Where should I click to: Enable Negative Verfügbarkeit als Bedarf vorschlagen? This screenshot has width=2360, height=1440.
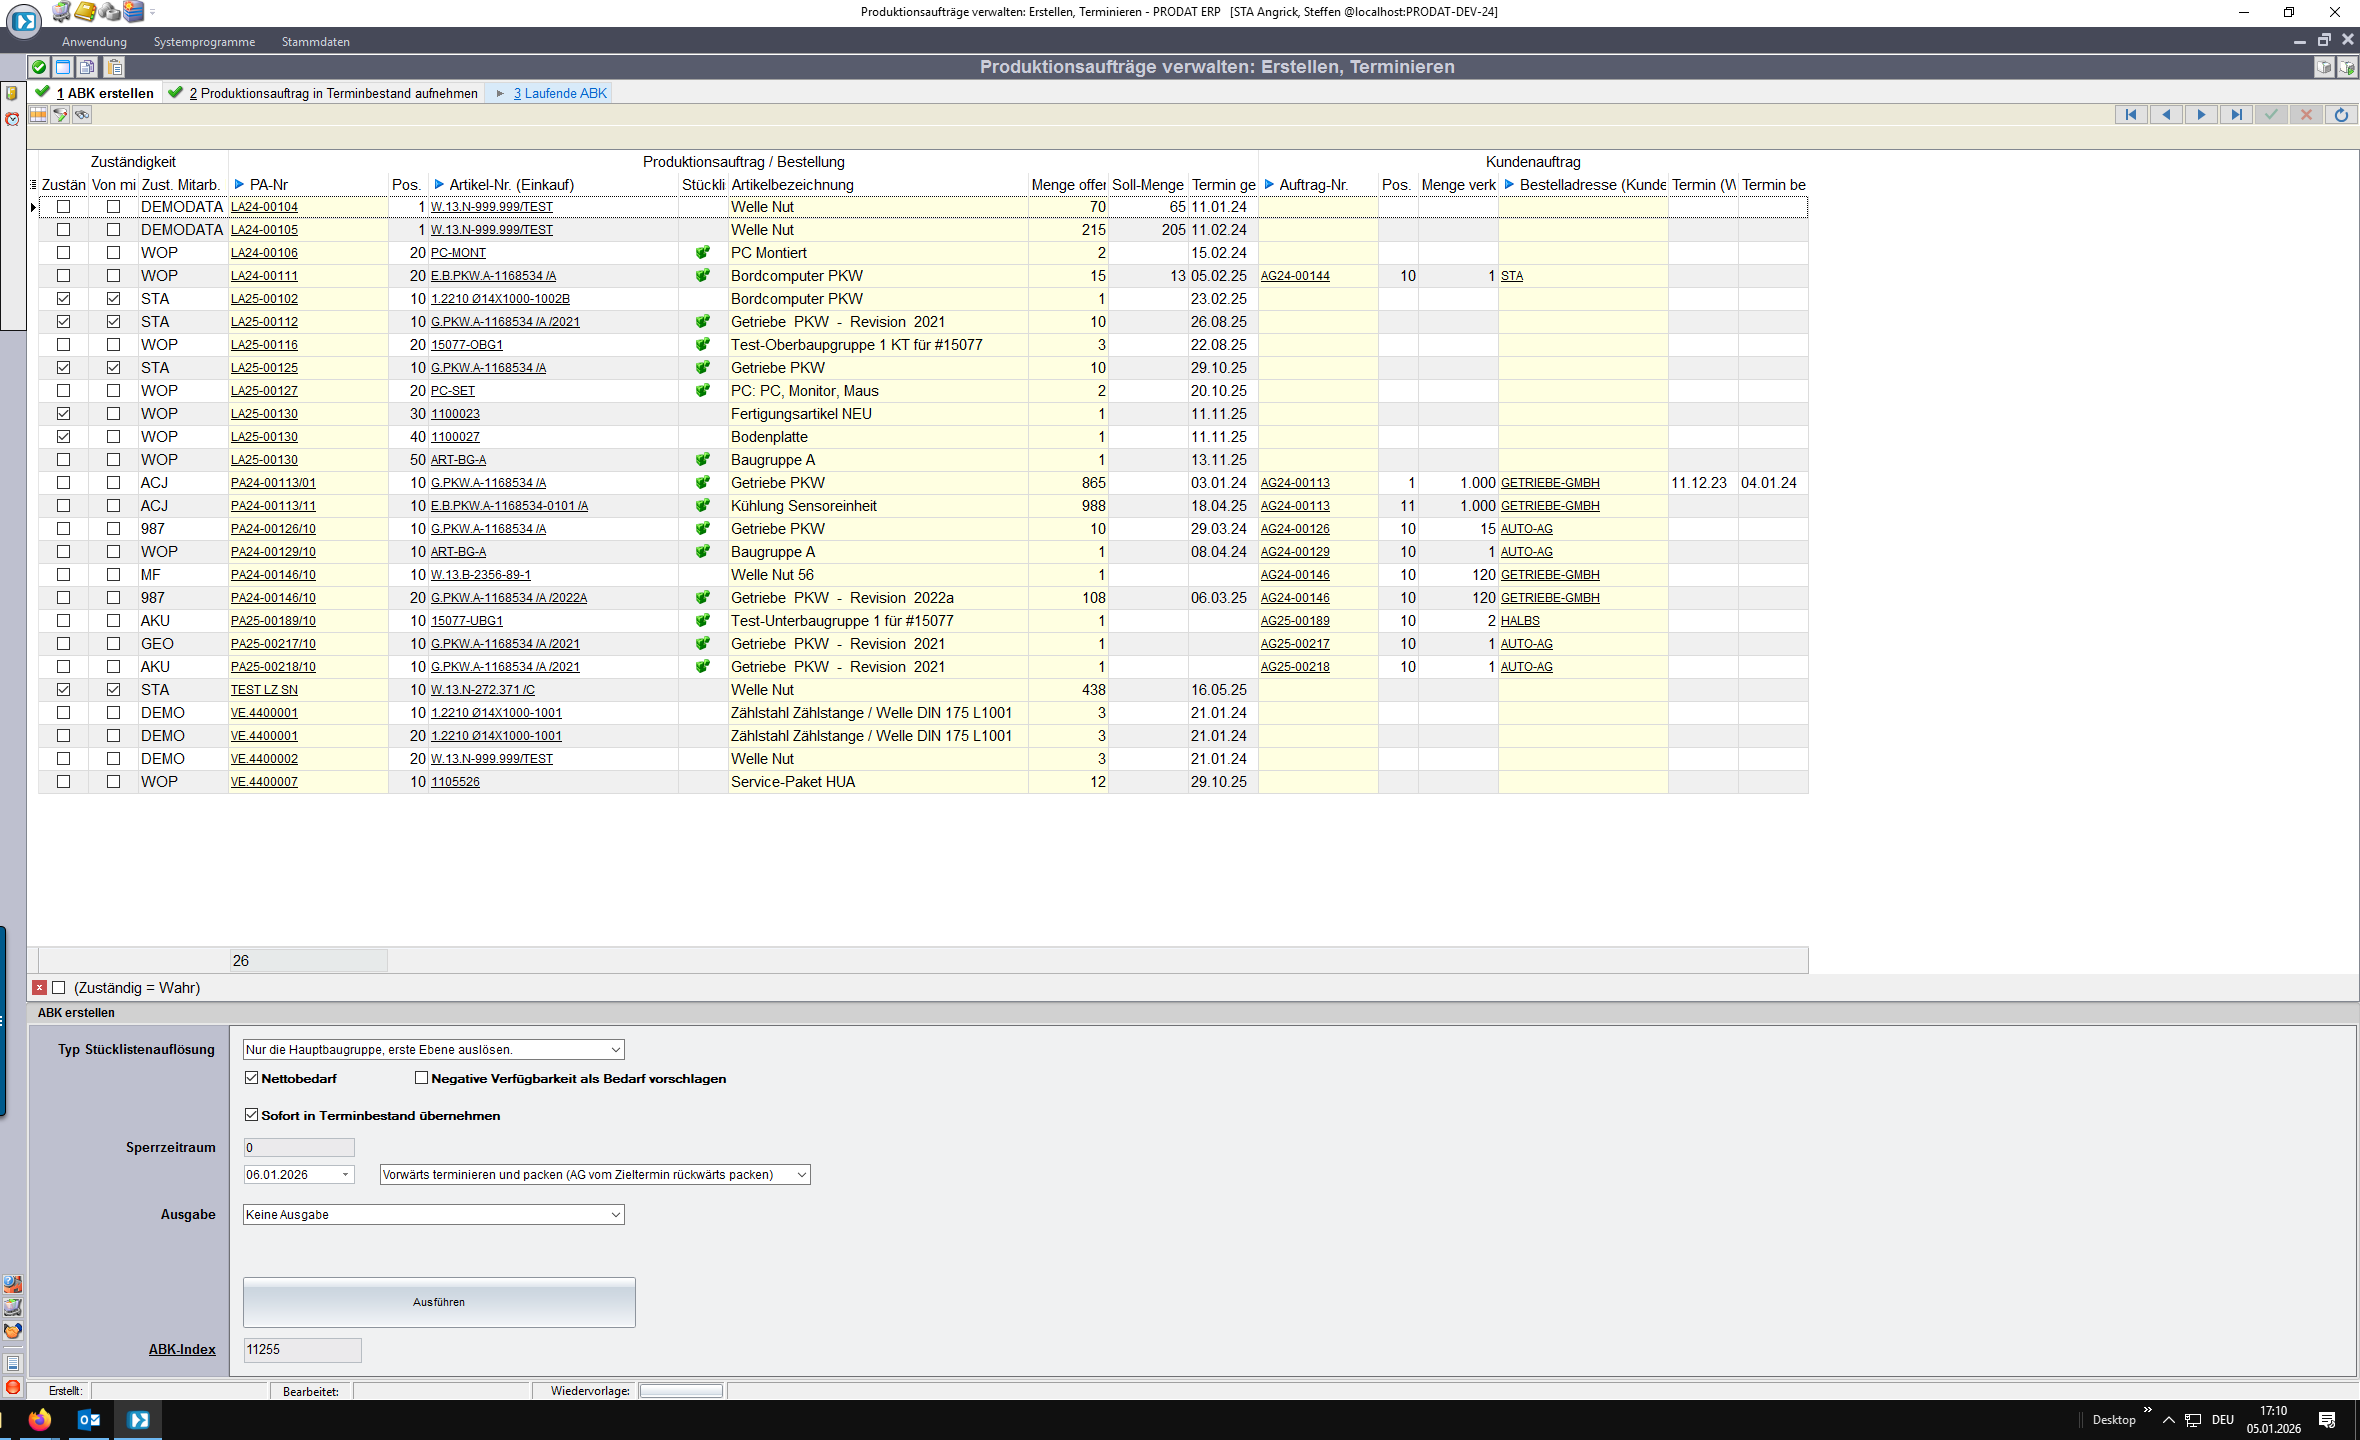(x=421, y=1078)
